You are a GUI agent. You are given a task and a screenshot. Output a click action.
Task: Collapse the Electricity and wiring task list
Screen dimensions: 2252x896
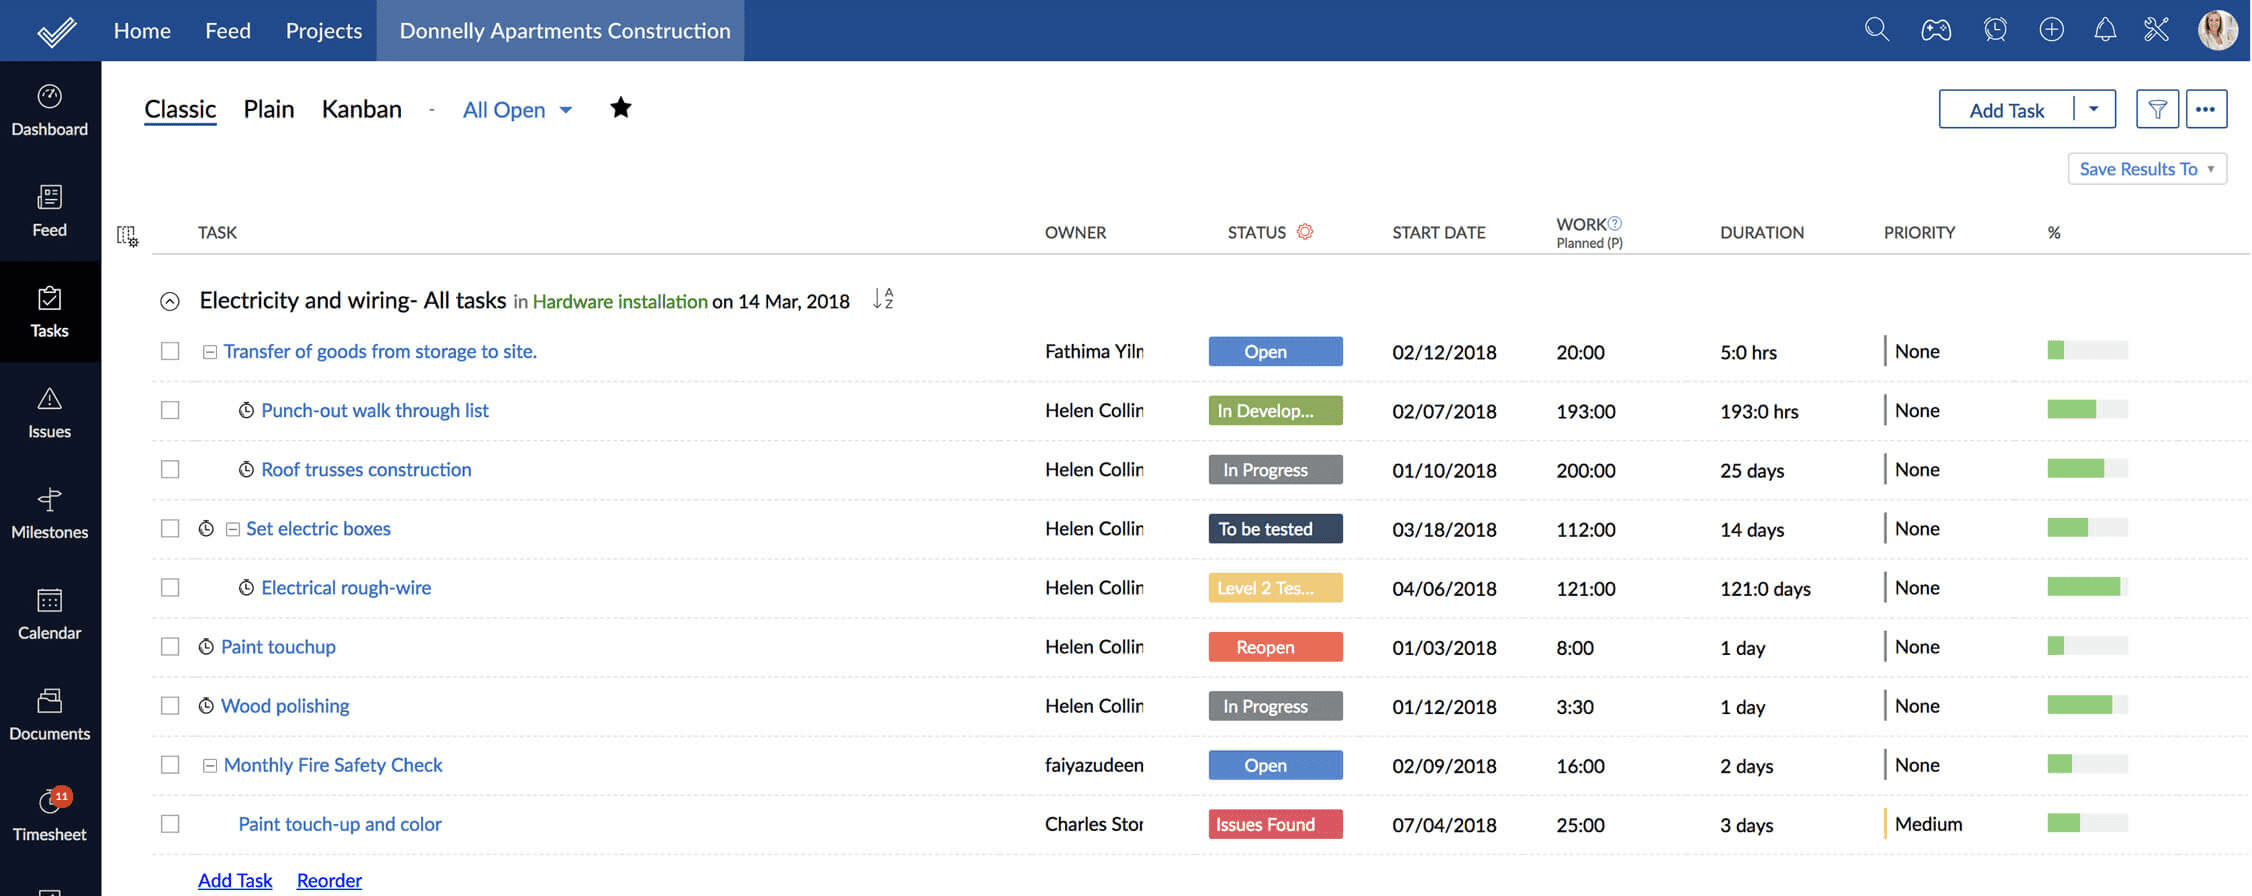[170, 301]
